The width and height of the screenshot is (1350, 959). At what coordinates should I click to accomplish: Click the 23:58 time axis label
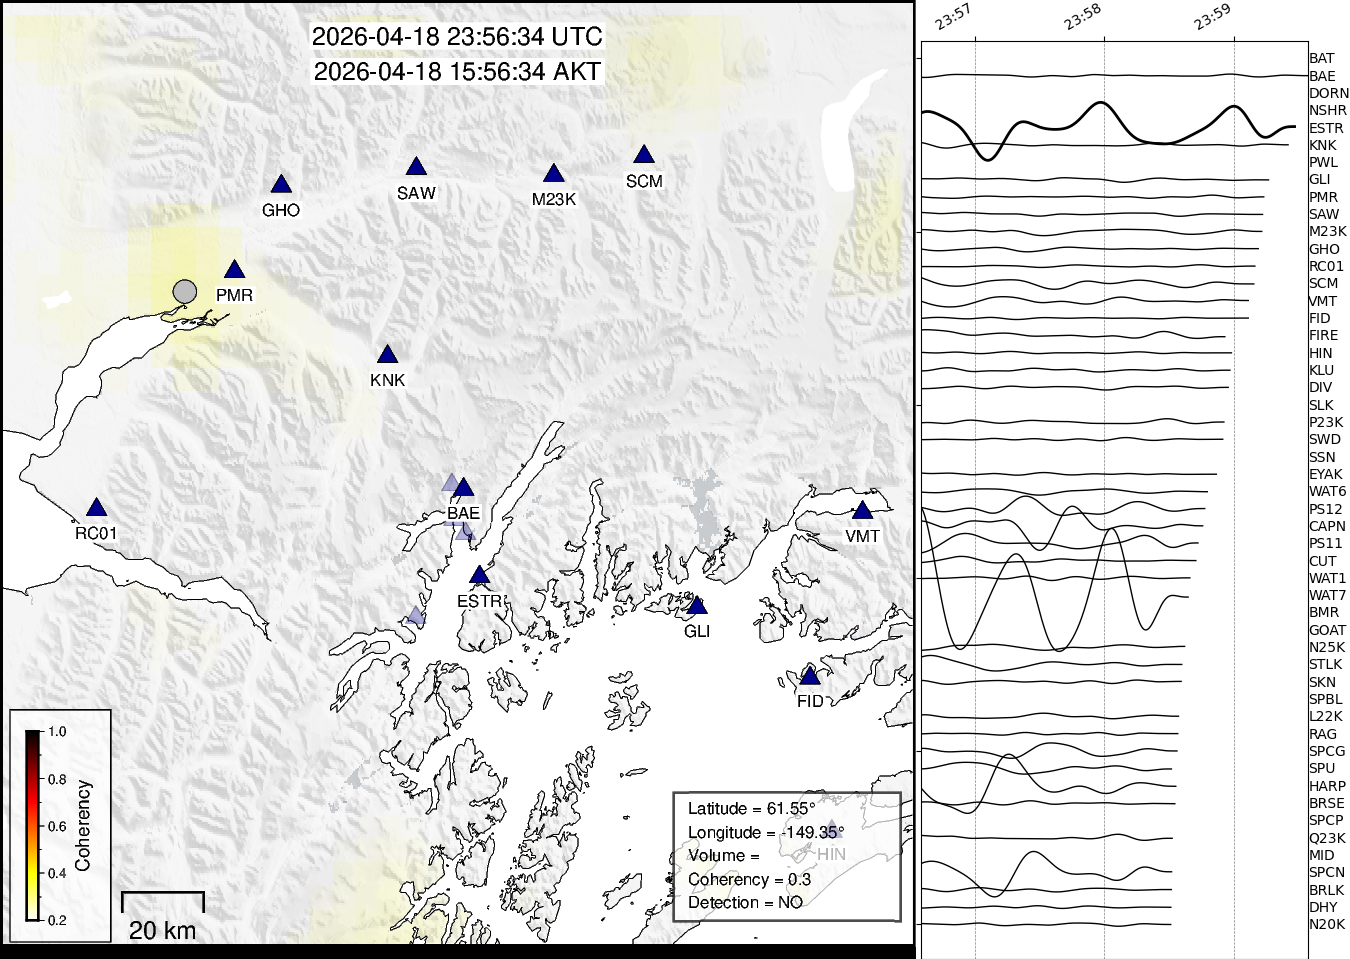click(x=1083, y=17)
